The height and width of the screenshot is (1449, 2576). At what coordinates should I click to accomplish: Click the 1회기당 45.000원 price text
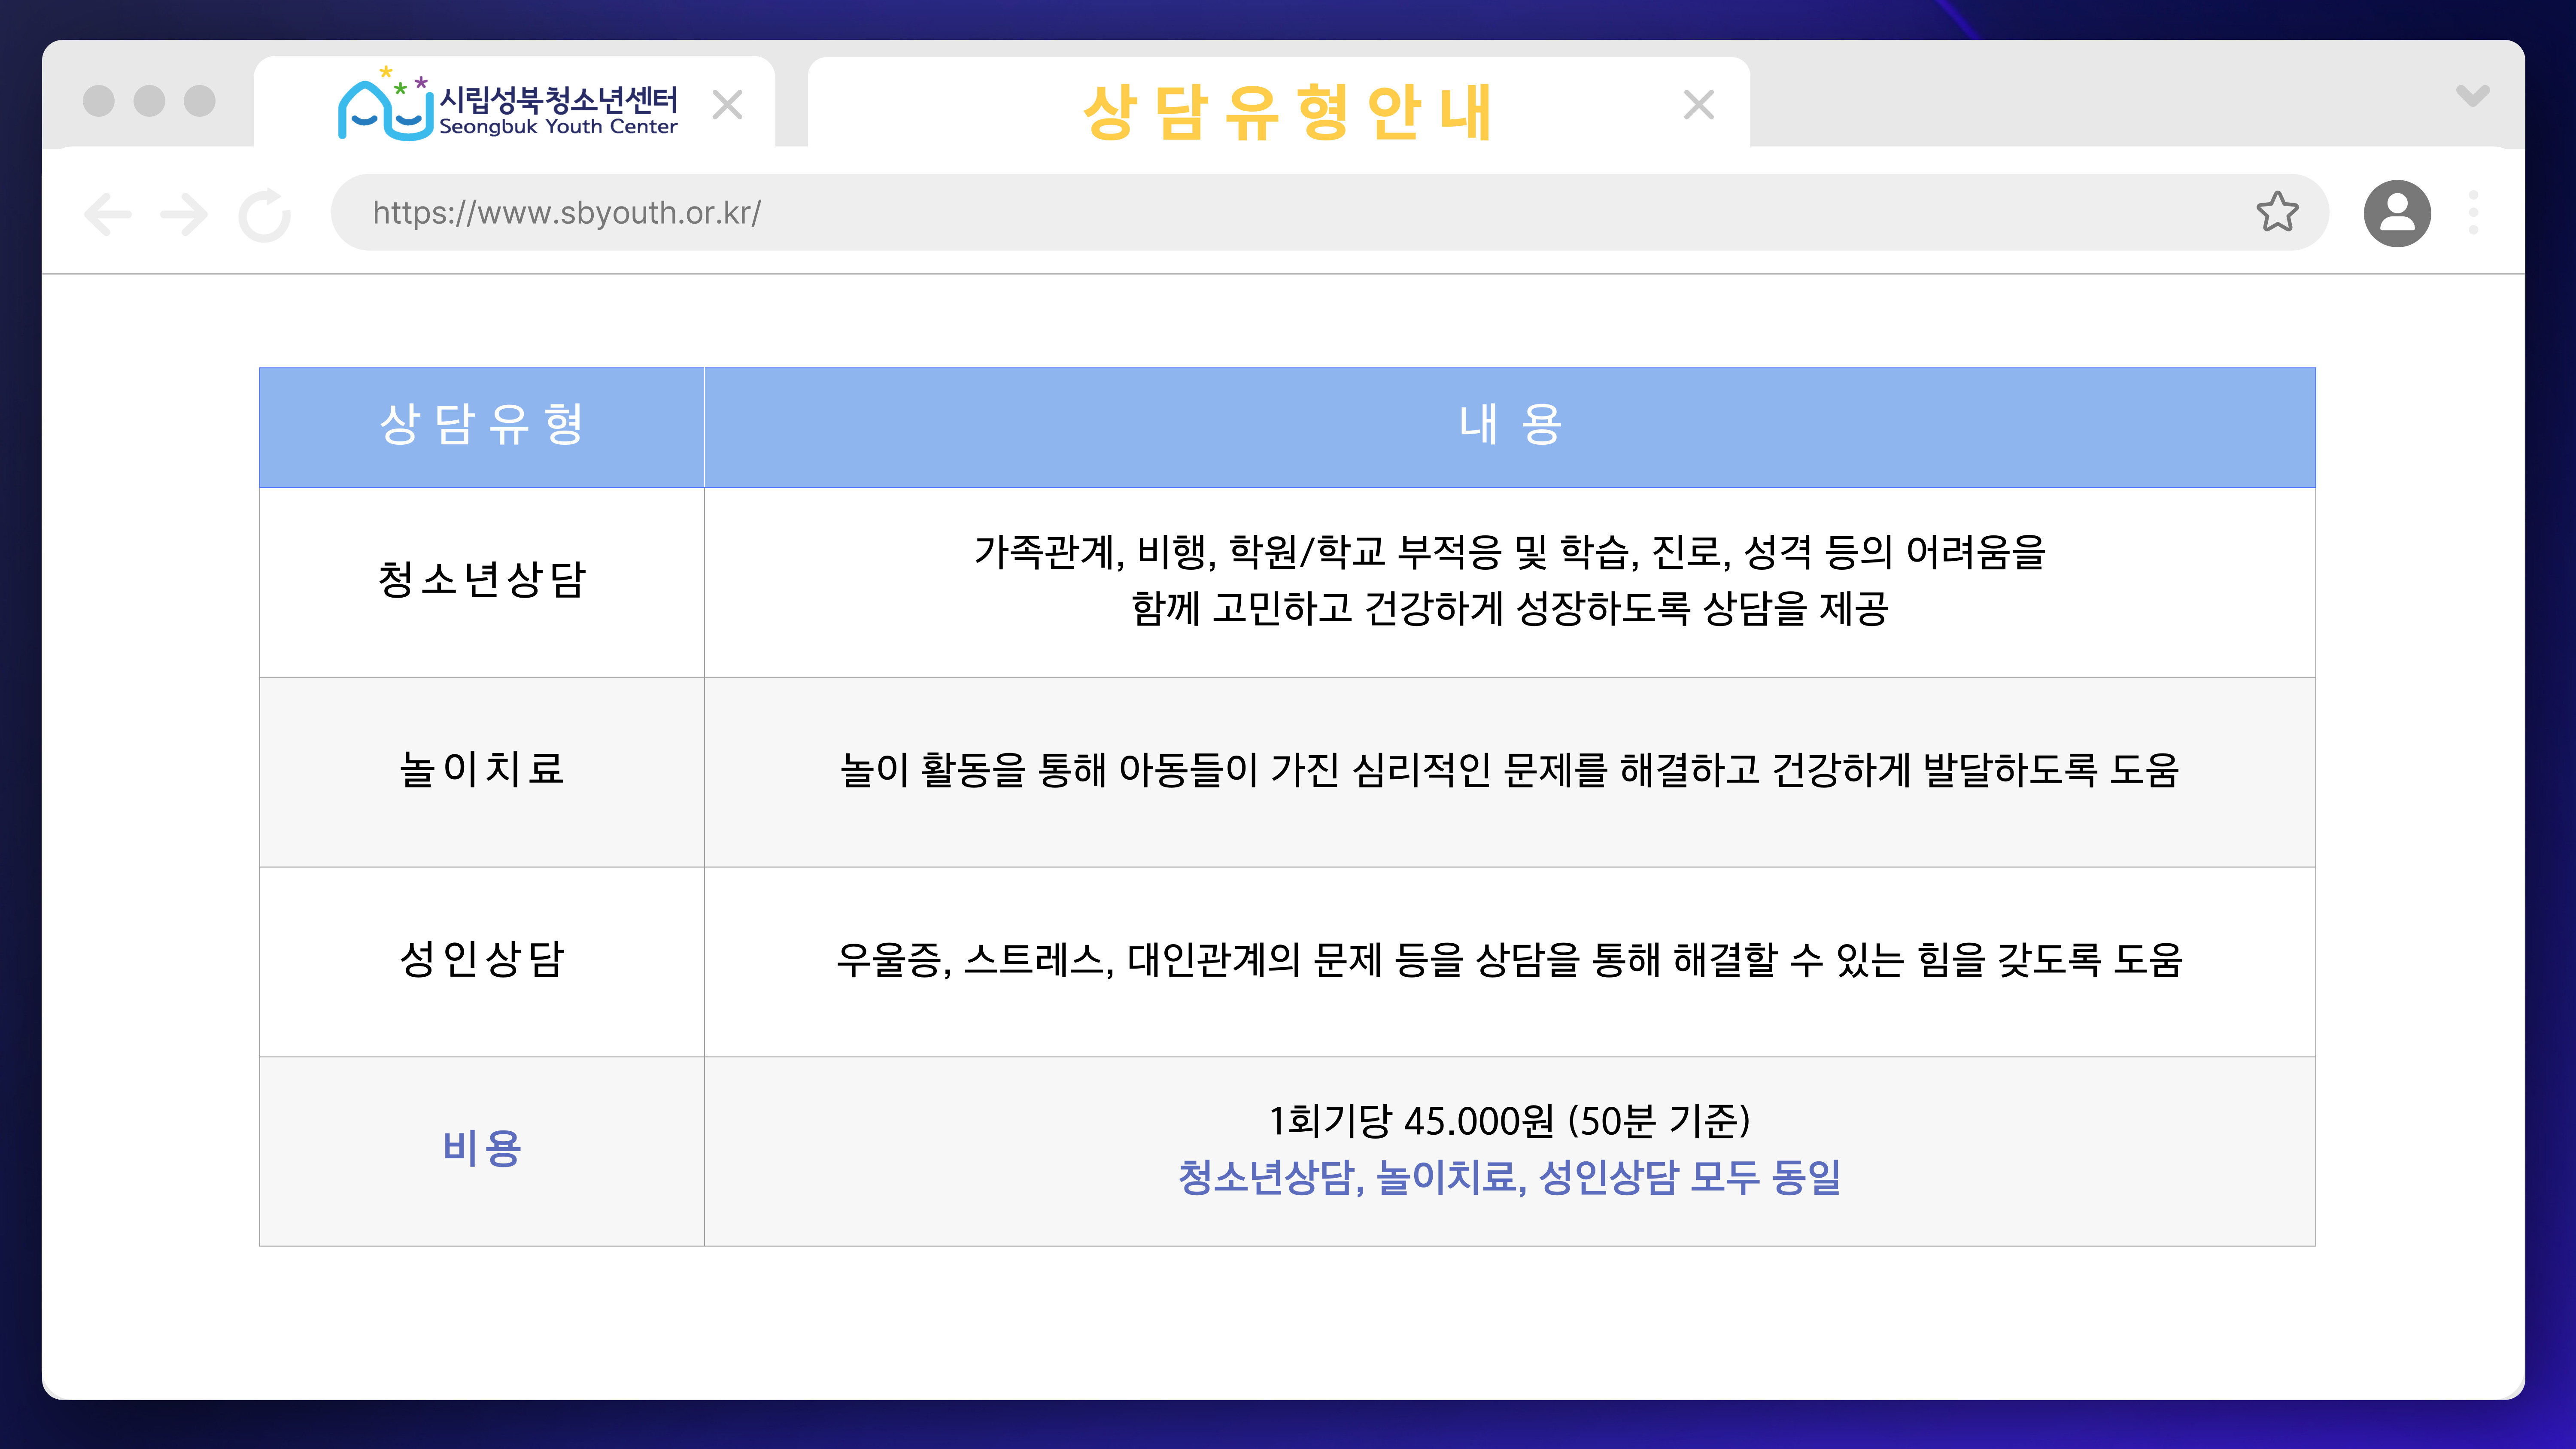coord(1510,1121)
